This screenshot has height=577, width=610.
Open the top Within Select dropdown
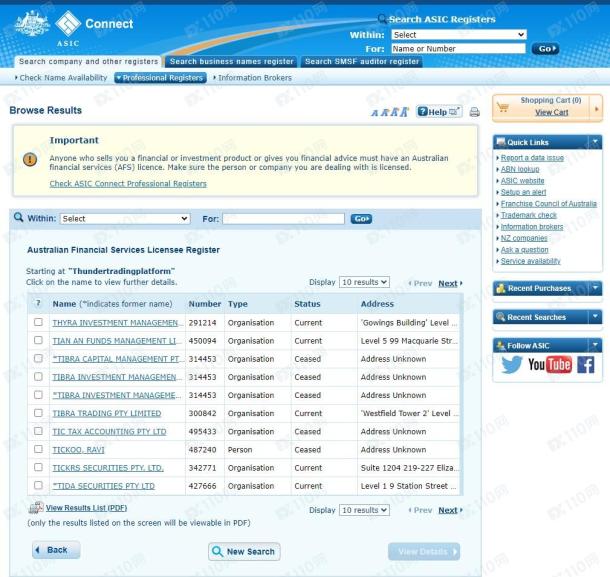[x=458, y=34]
